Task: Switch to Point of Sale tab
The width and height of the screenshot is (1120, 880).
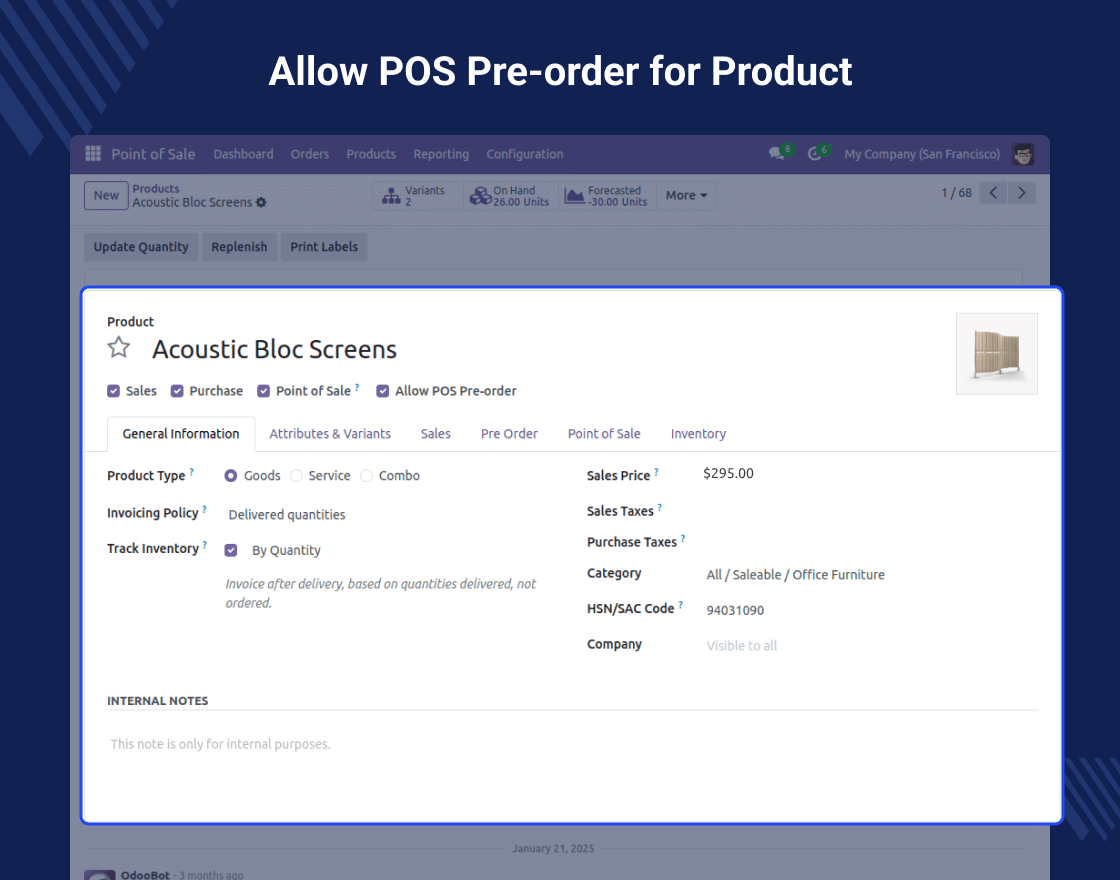Action: [x=604, y=434]
